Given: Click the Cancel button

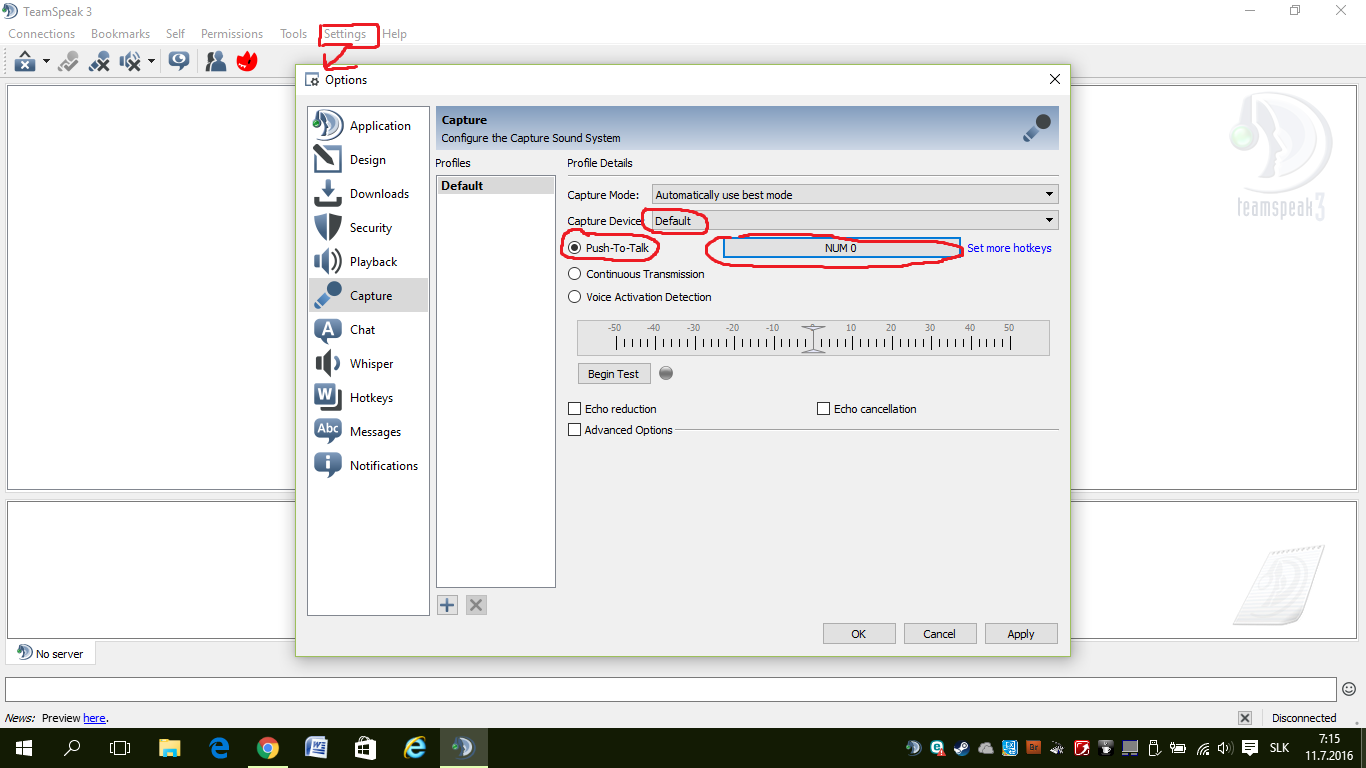Looking at the screenshot, I should click(x=940, y=634).
